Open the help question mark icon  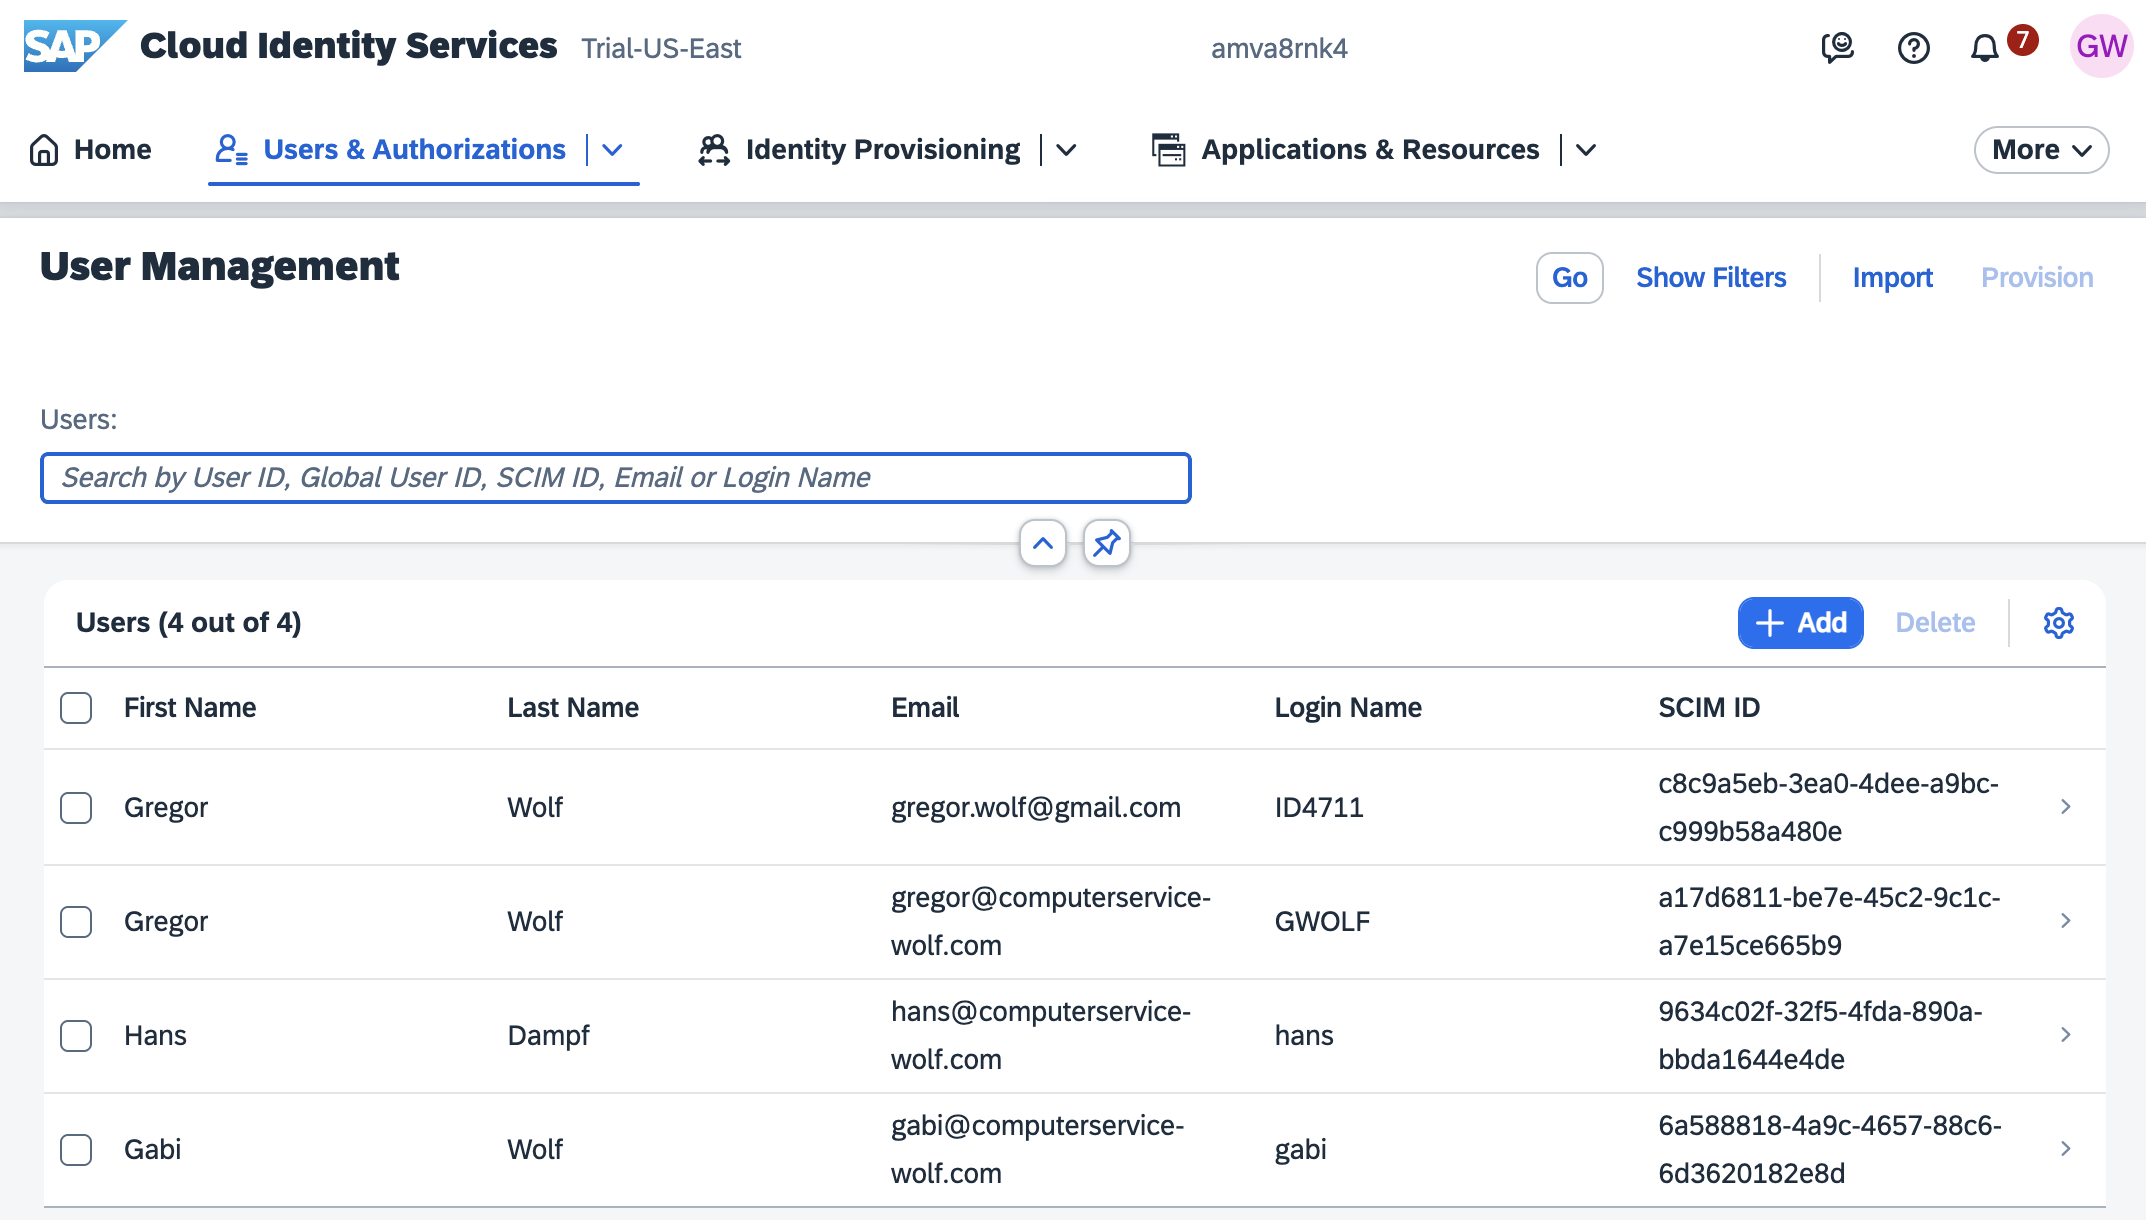pos(1913,47)
